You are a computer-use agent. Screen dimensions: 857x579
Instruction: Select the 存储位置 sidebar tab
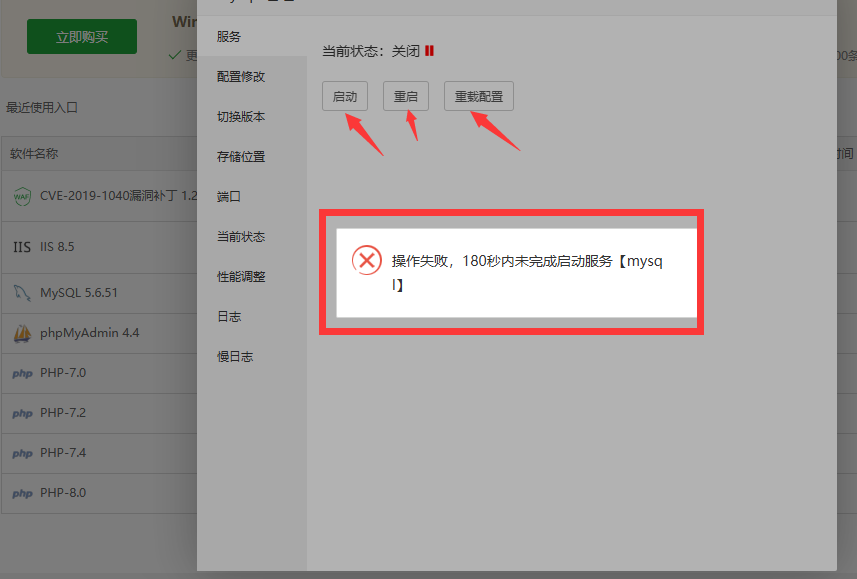coord(241,157)
